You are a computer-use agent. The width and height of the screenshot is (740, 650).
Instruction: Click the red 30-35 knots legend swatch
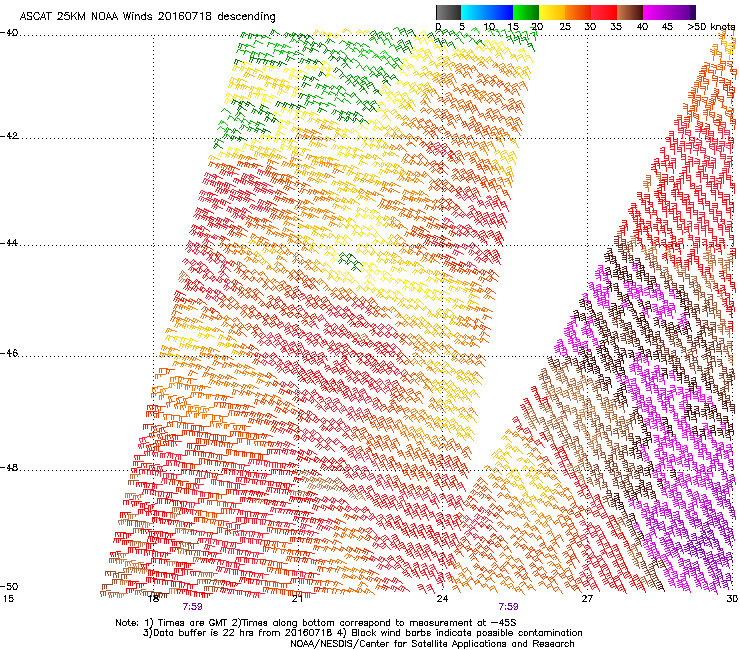pos(604,12)
